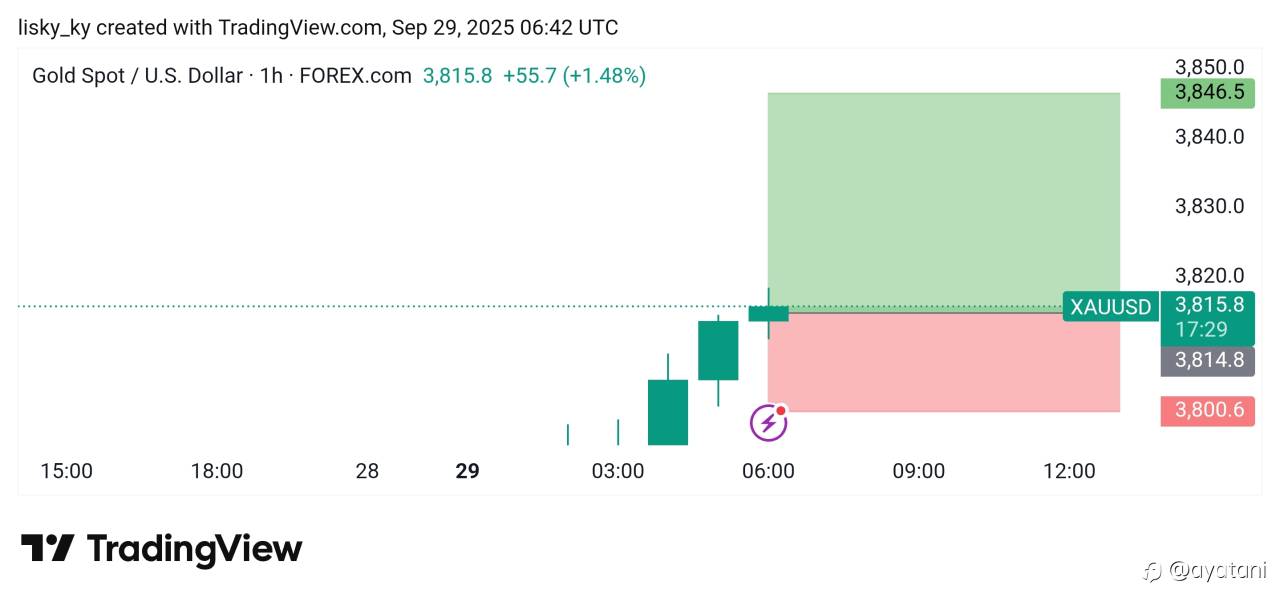This screenshot has height=602, width=1280.
Task: Click the large green candle at 04:00
Action: point(668,411)
